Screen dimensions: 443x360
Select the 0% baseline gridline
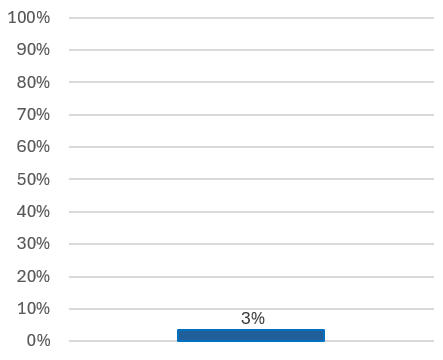click(x=251, y=341)
